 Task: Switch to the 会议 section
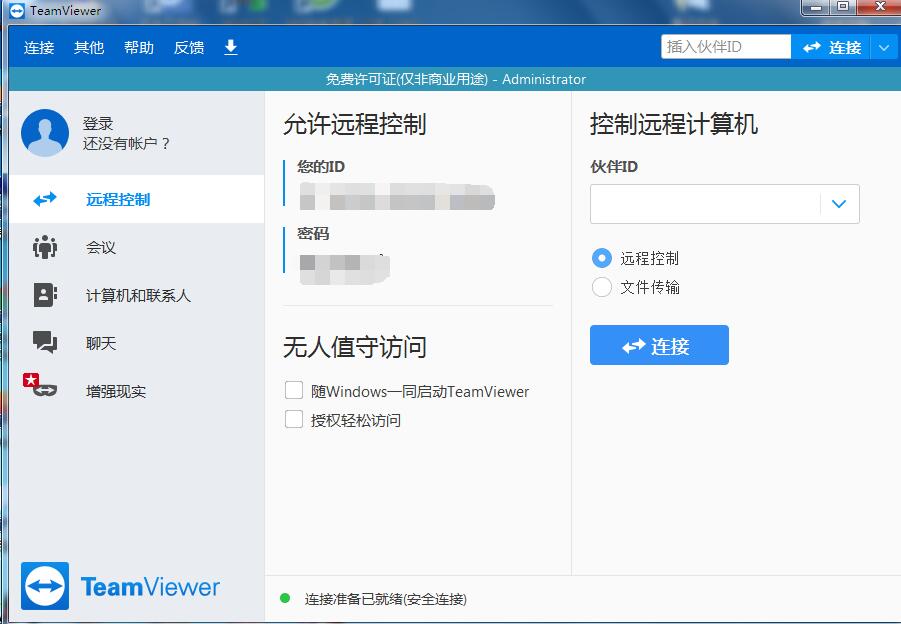tap(137, 247)
